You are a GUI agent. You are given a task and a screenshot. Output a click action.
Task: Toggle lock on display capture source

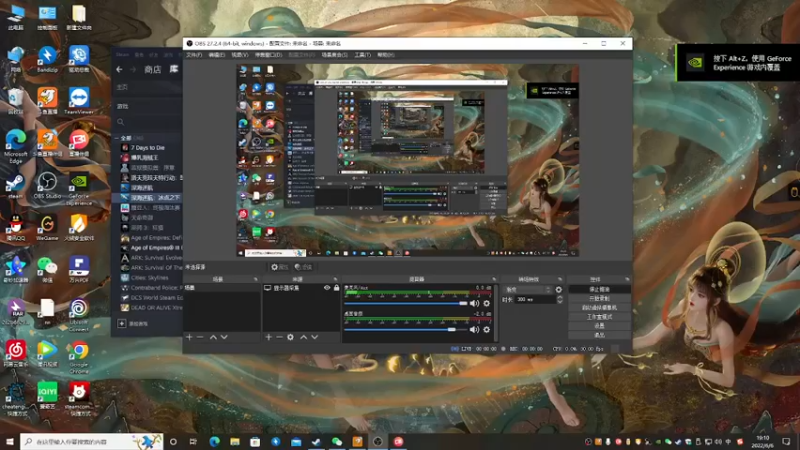336,288
